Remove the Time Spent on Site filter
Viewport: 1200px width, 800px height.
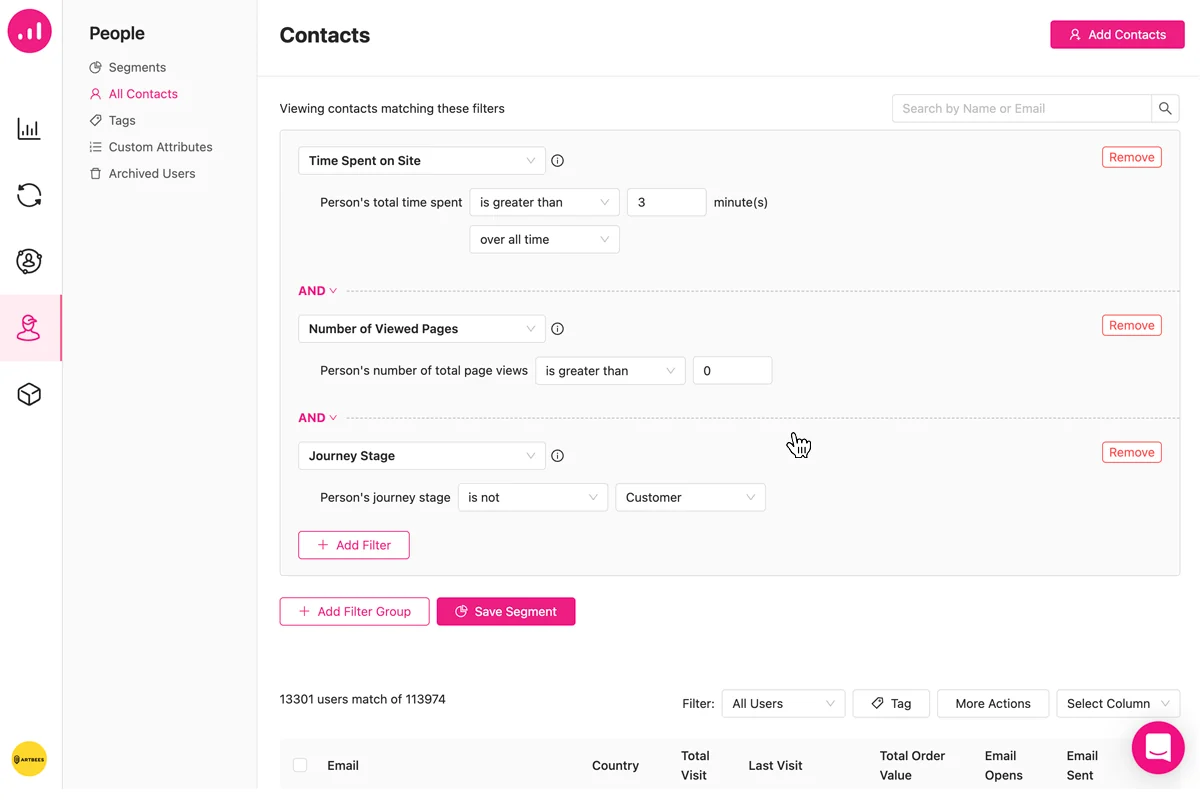(x=1132, y=157)
